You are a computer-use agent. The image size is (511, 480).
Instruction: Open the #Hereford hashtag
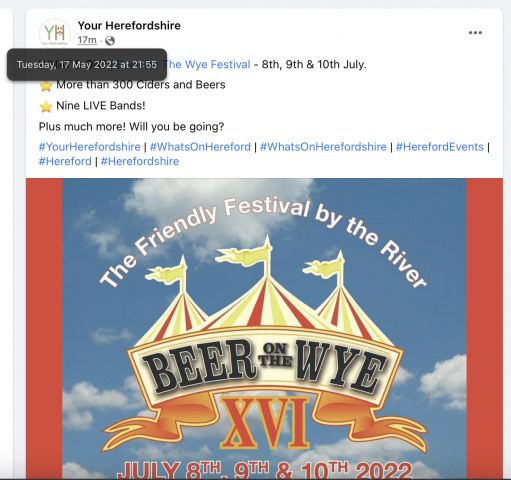click(x=65, y=161)
